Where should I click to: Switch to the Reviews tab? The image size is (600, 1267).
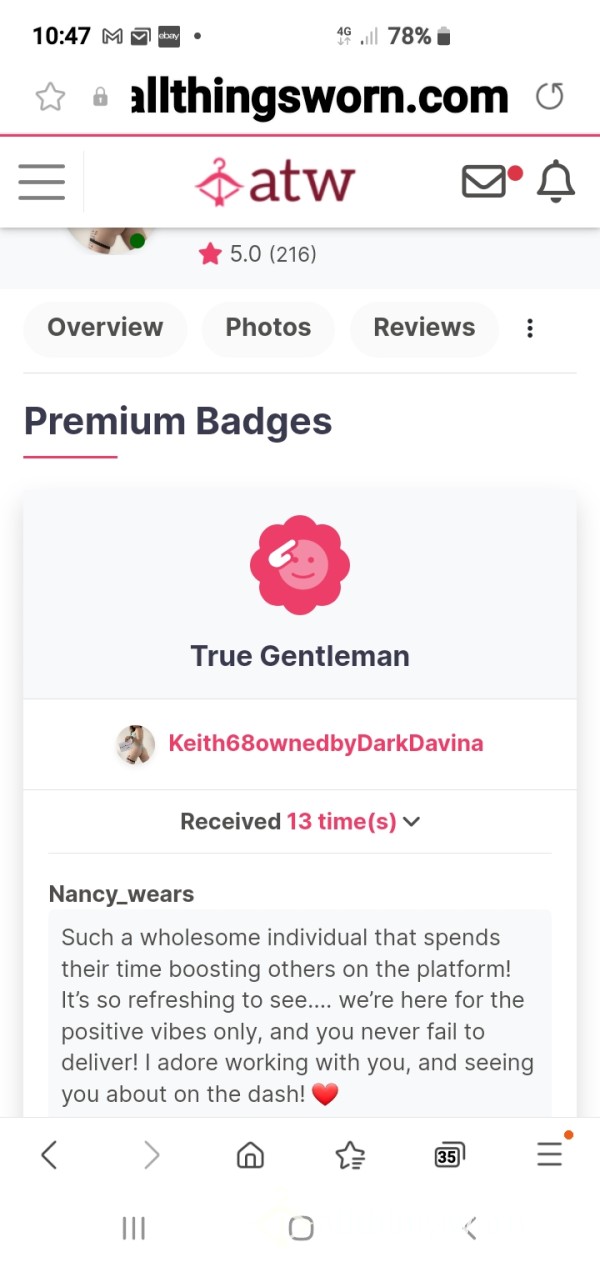(424, 328)
